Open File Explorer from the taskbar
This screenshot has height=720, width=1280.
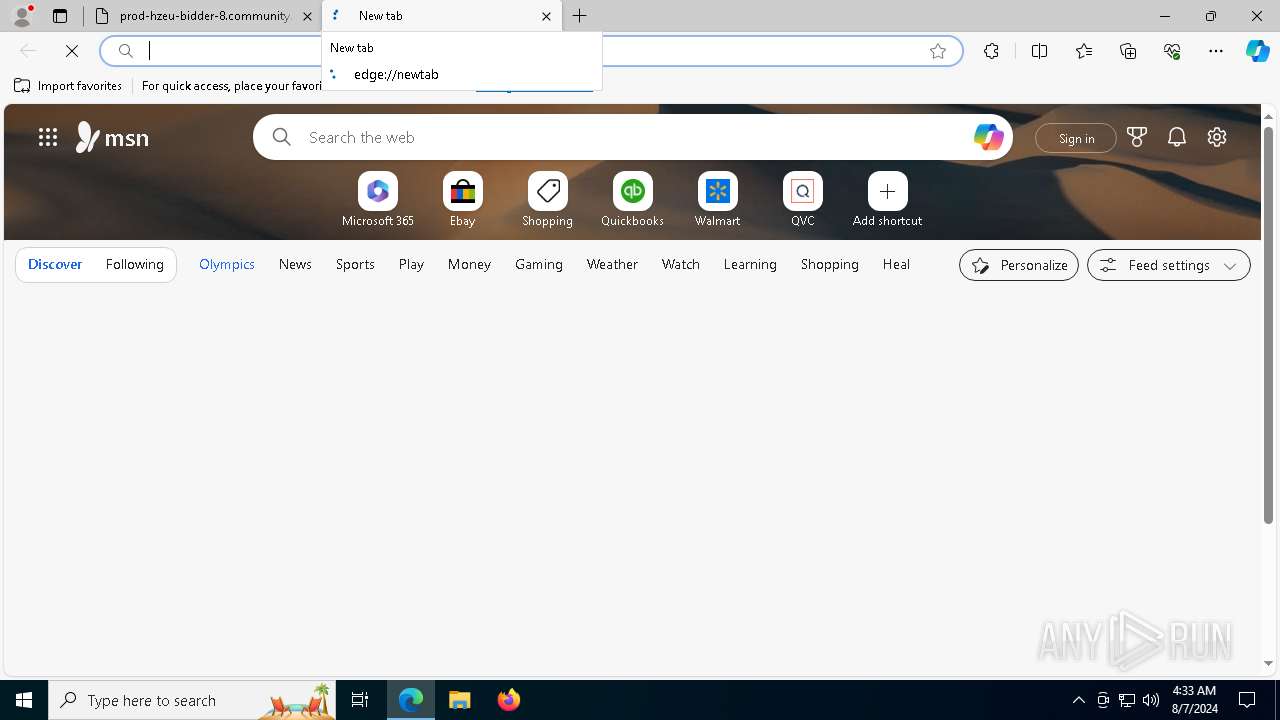click(x=460, y=700)
